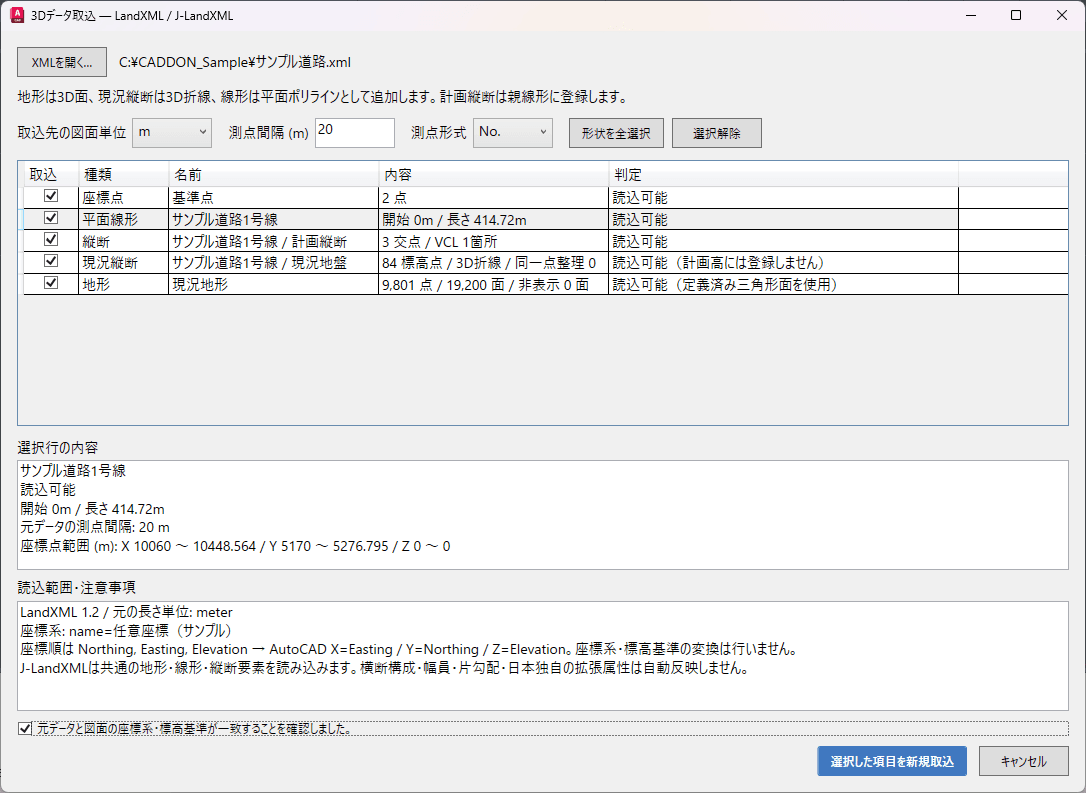Screen dimensions: 1086x793
Task: Maximize the 3Dデータ取込 window
Action: pyautogui.click(x=1016, y=15)
